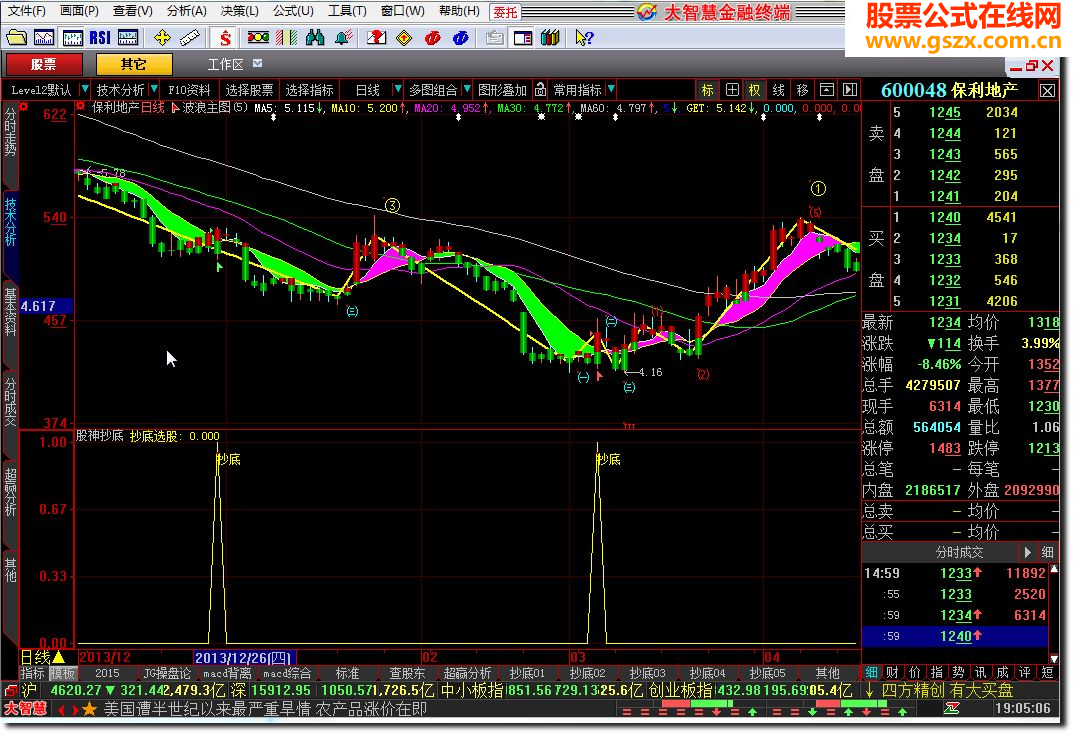Click the window layout toolbar icon
Screen dimensions: 1073x733
point(522,38)
